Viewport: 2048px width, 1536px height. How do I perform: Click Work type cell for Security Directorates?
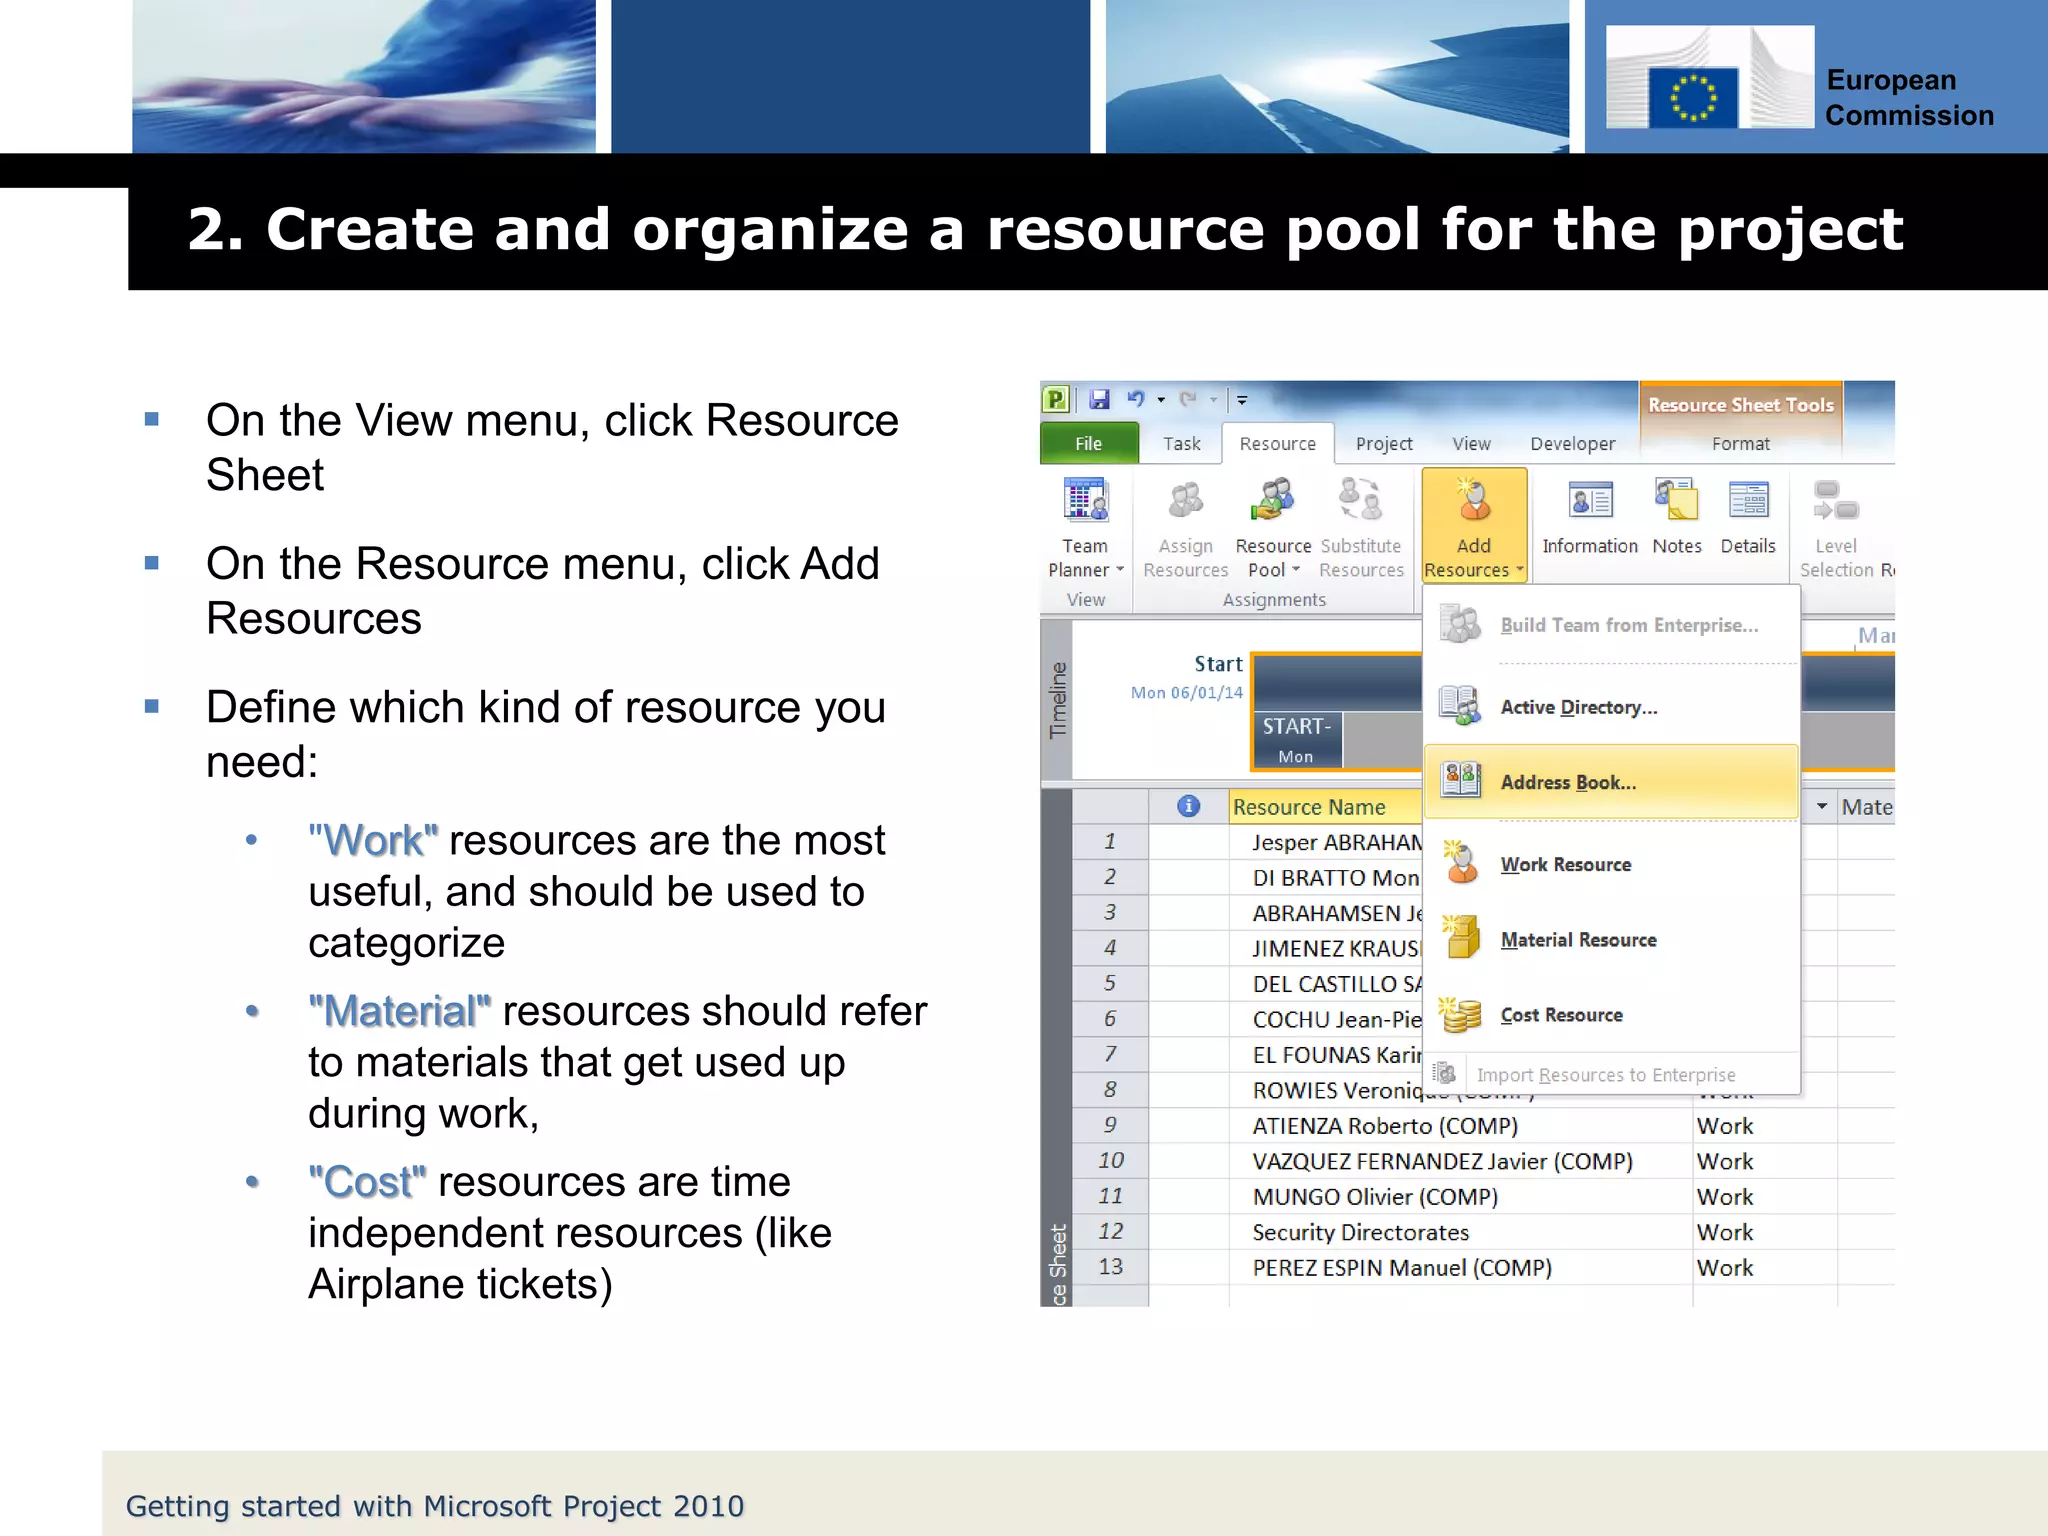(1764, 1232)
